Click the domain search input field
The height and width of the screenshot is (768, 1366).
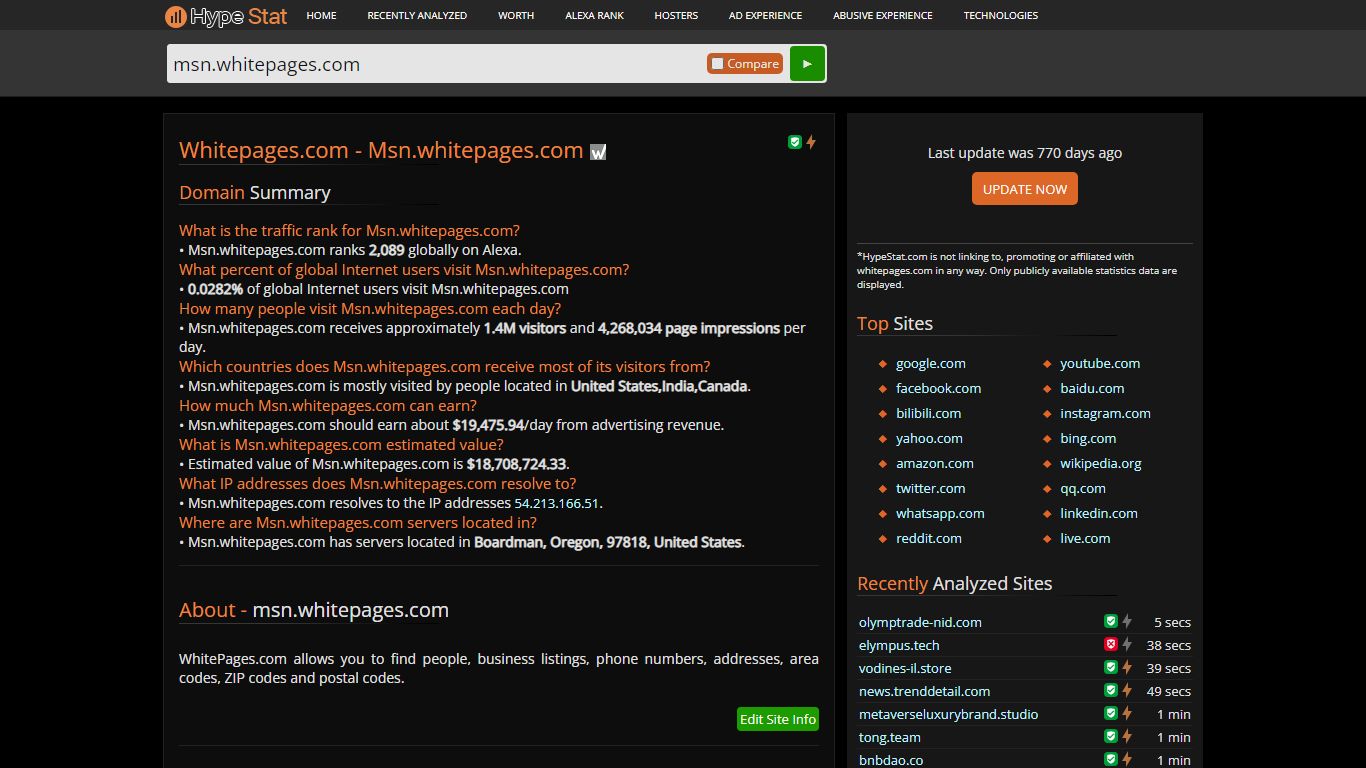(436, 64)
